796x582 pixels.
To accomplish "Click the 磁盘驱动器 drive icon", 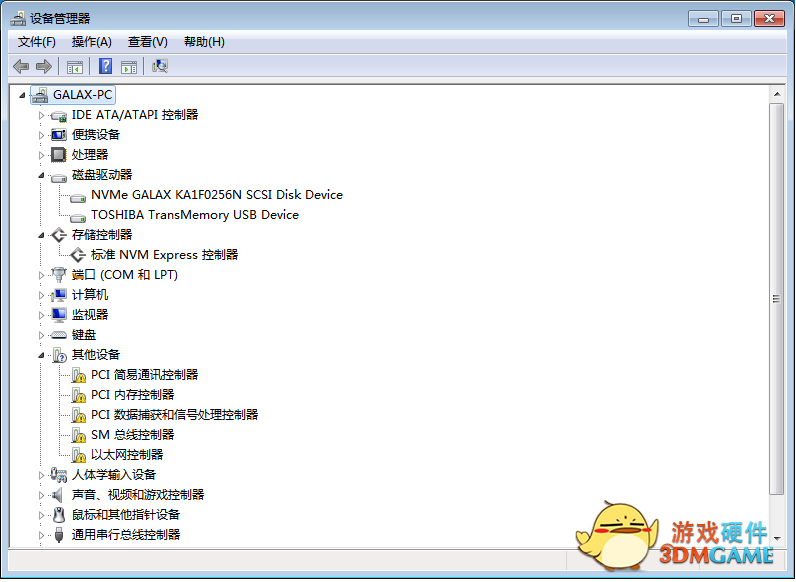I will (x=59, y=177).
